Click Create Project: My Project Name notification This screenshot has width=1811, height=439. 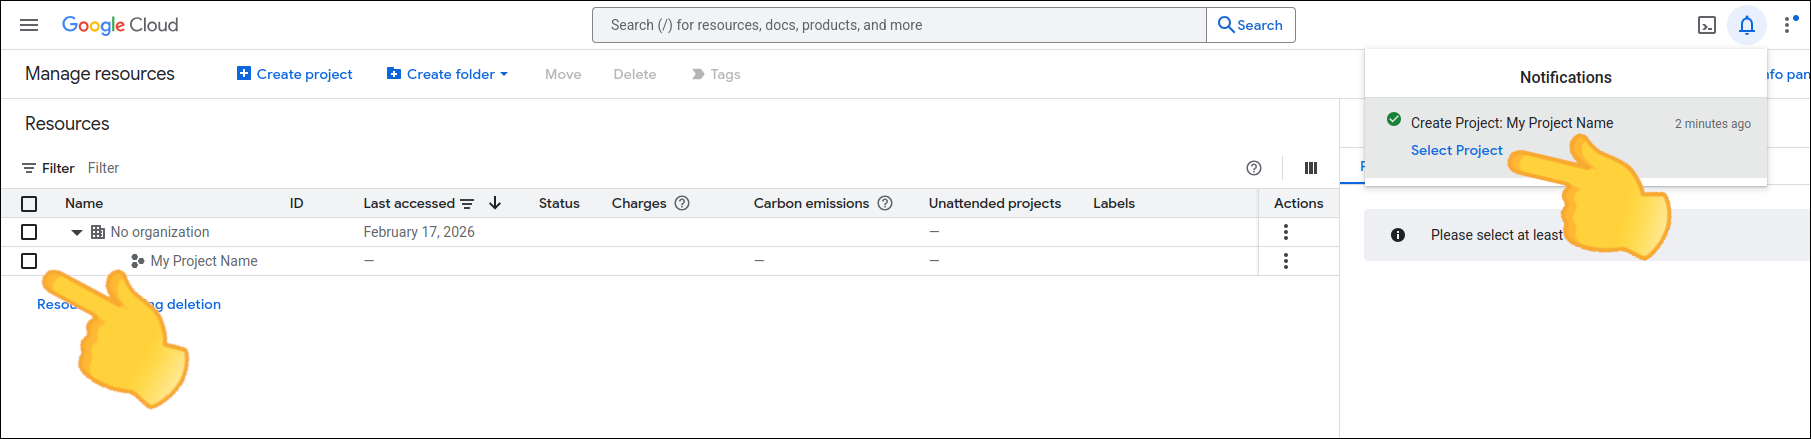point(1512,123)
